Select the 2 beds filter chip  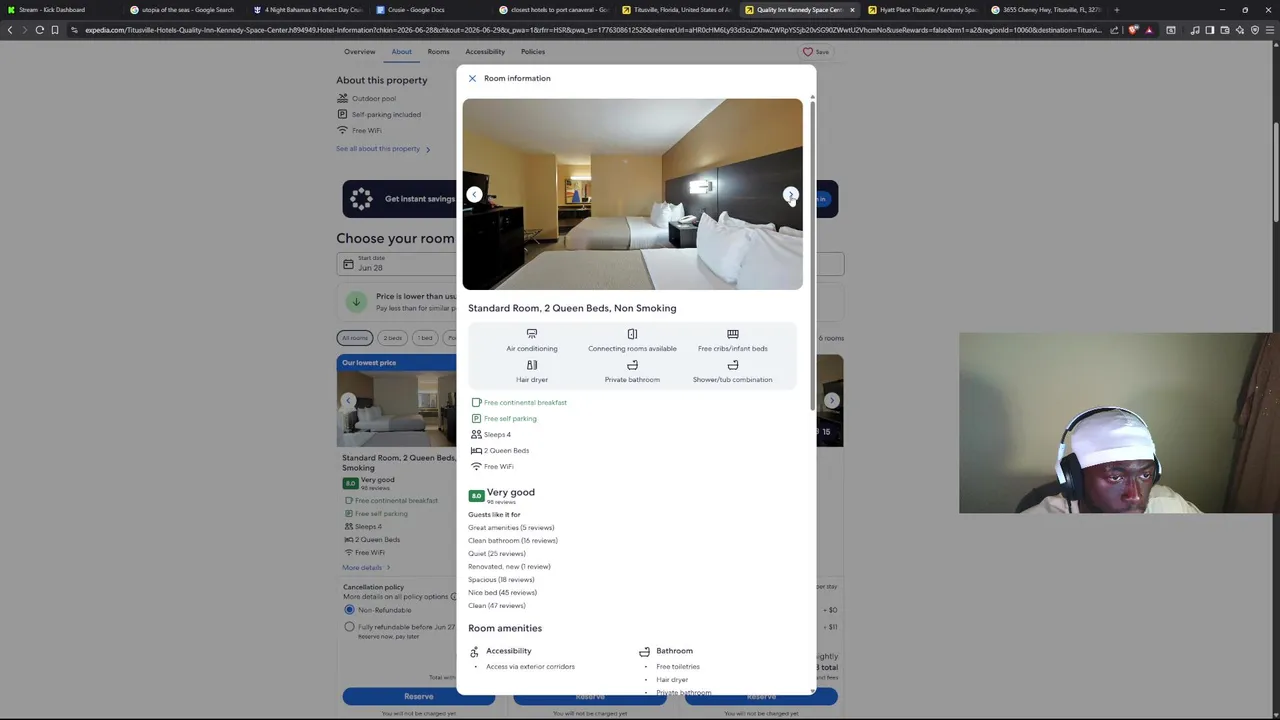[x=393, y=338]
